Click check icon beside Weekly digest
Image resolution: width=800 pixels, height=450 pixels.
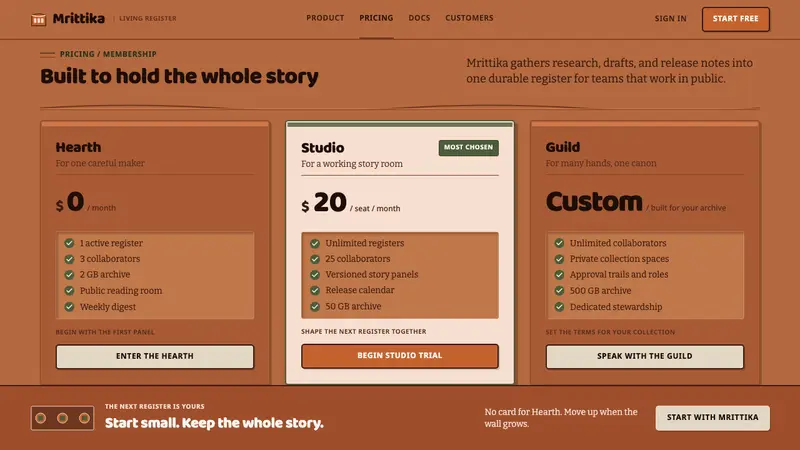tap(69, 307)
